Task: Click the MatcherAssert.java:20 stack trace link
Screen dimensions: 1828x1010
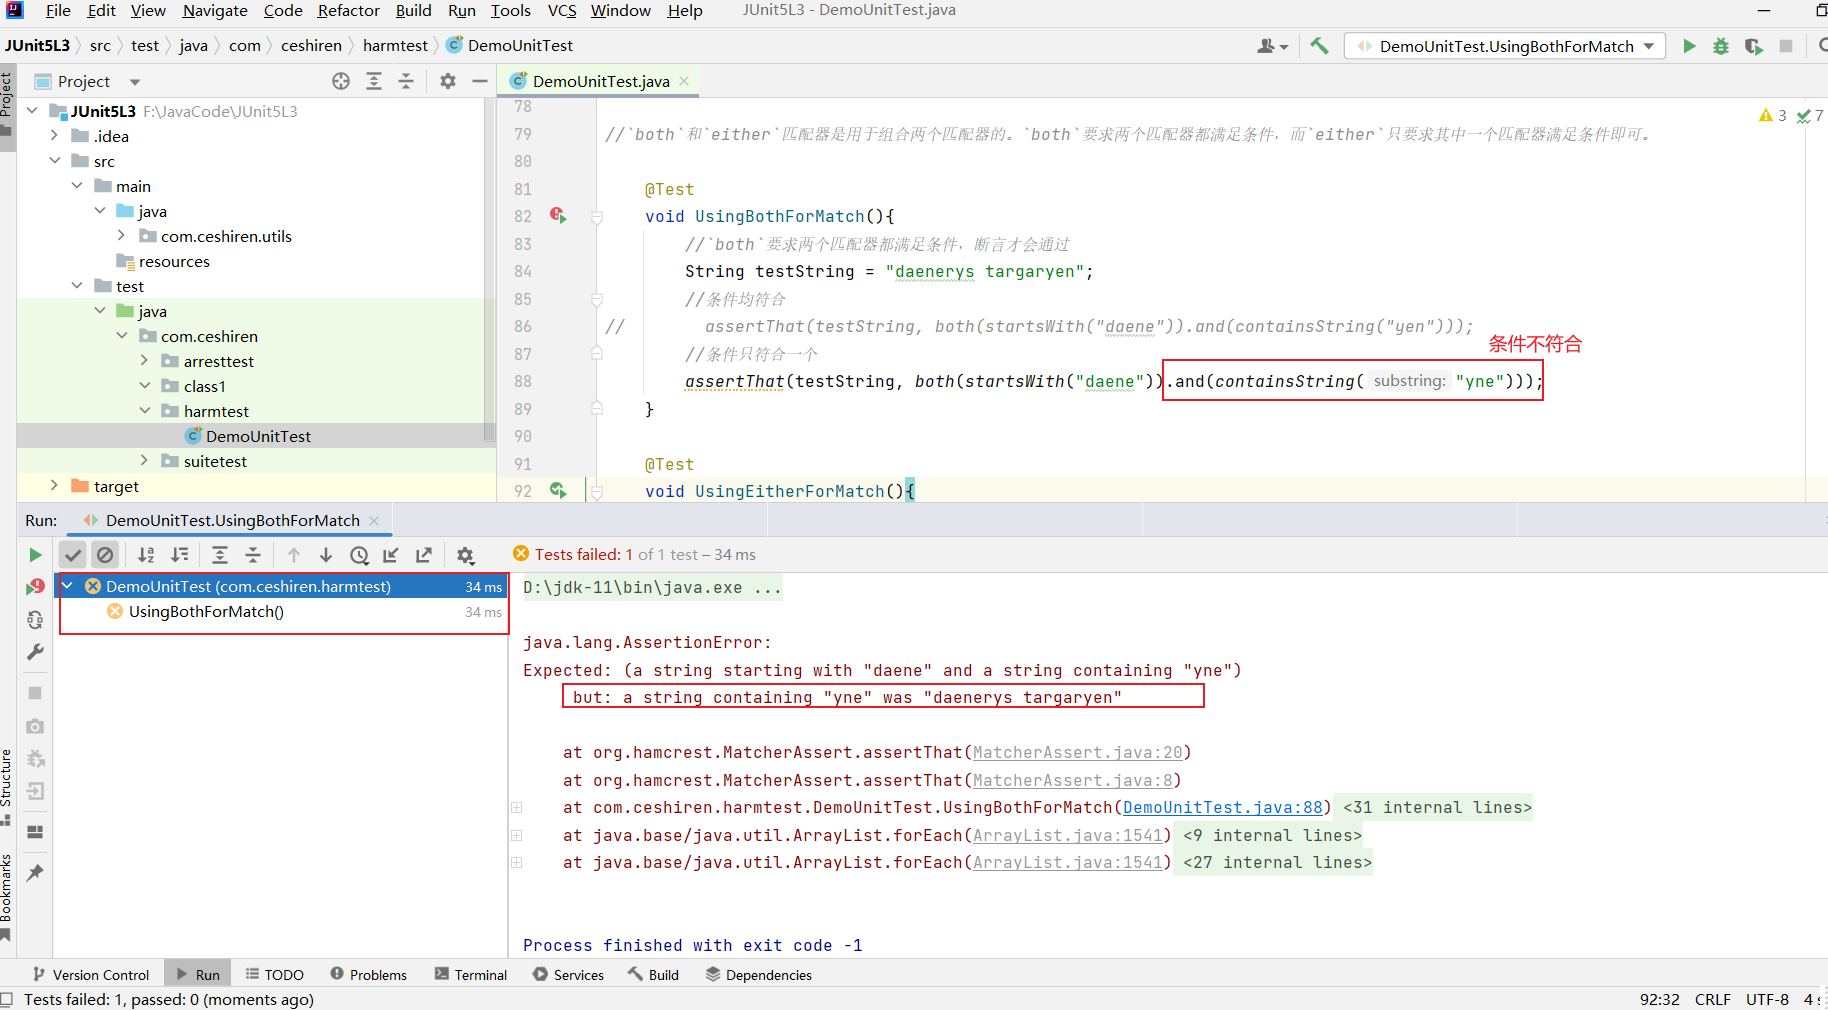Action: tap(1077, 753)
